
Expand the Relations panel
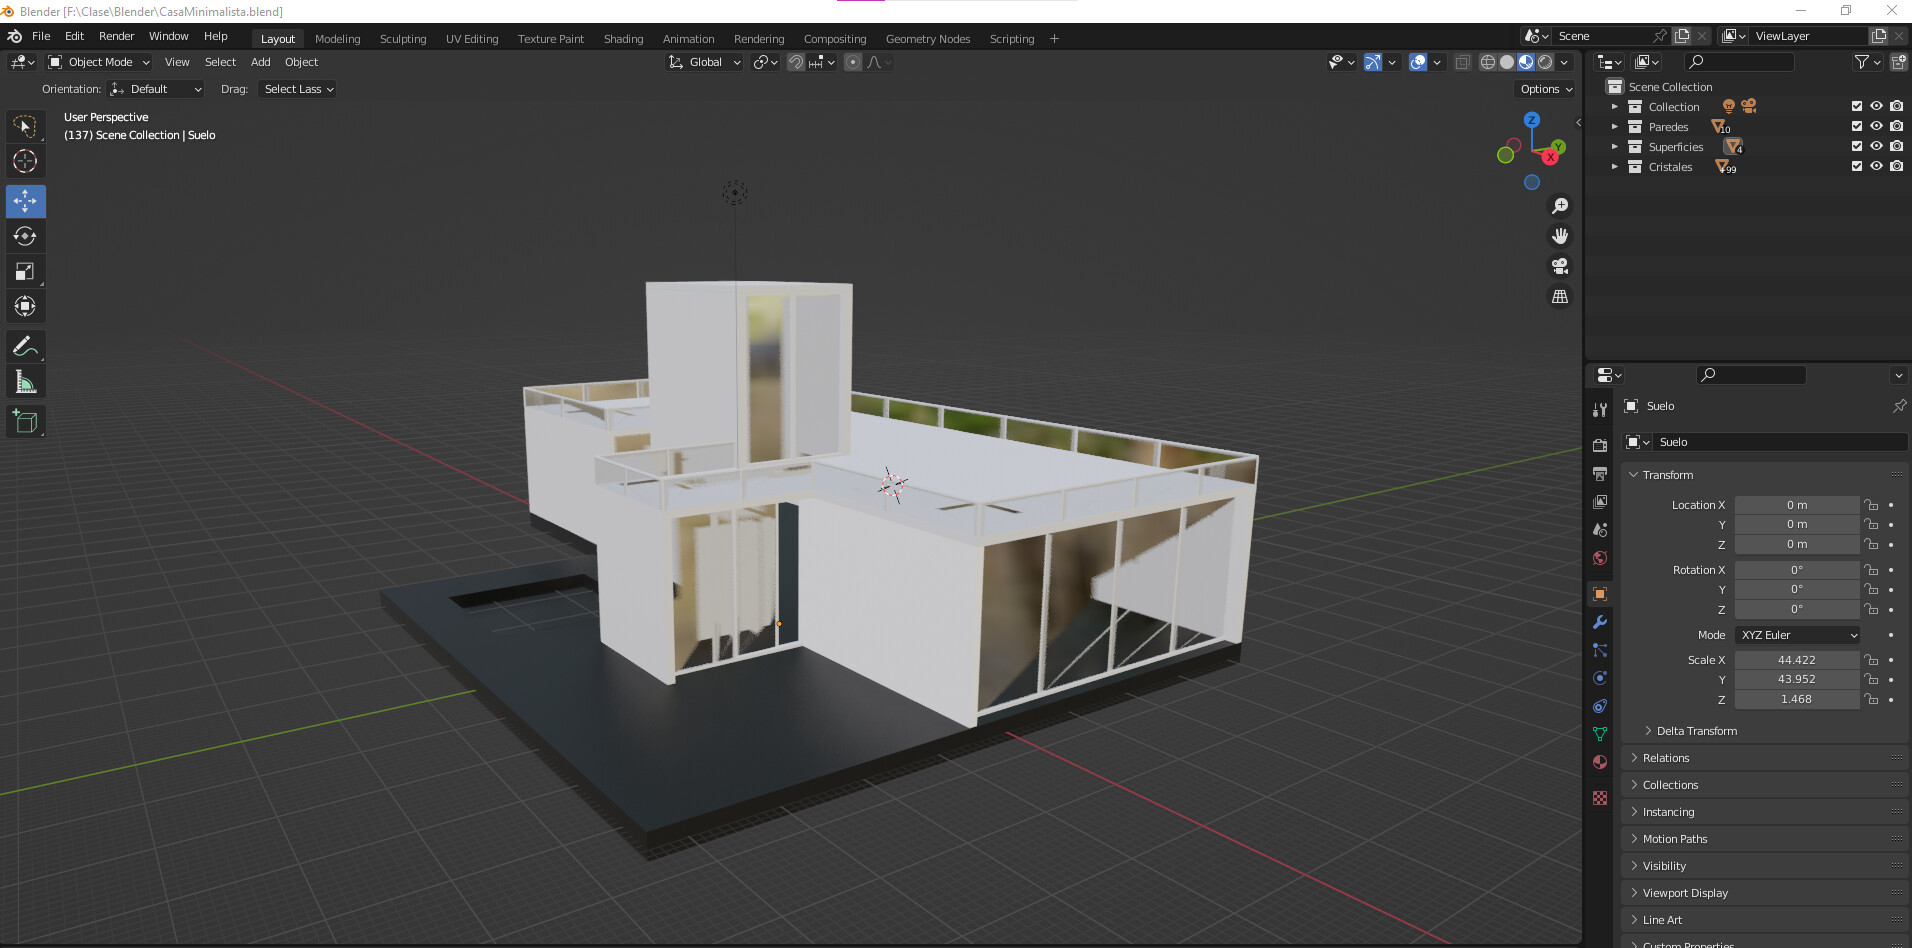pos(1666,758)
